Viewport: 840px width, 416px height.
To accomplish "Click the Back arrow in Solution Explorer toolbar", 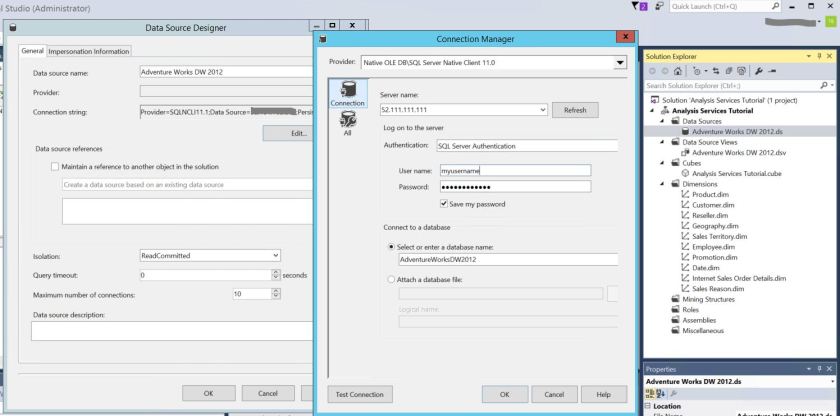I will point(652,71).
